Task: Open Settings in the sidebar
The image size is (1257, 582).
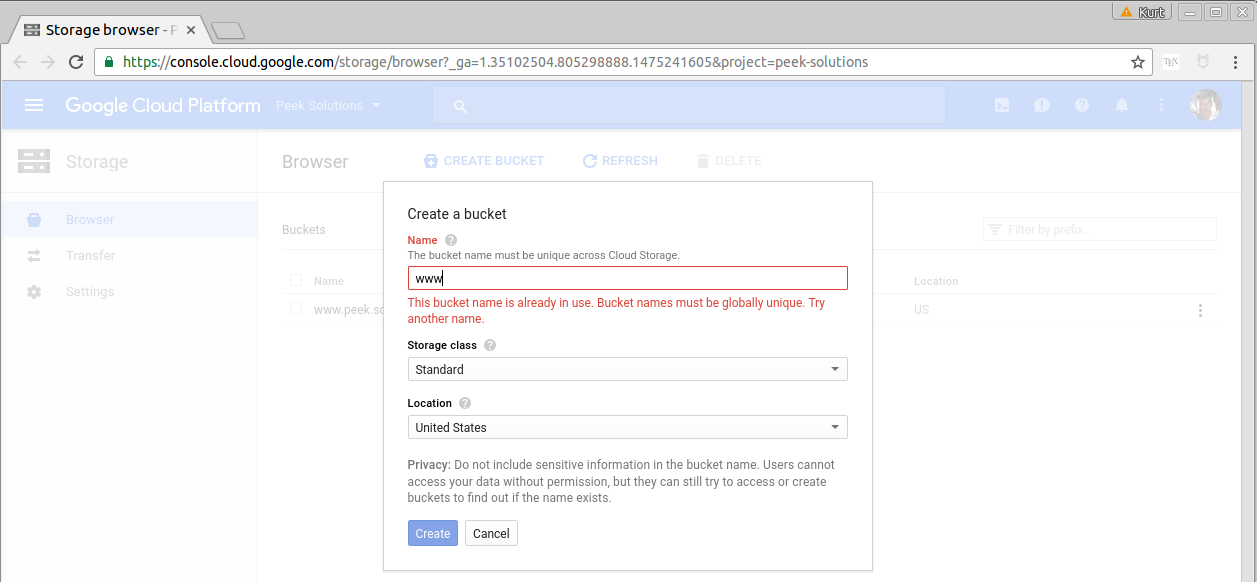Action: pos(129,291)
